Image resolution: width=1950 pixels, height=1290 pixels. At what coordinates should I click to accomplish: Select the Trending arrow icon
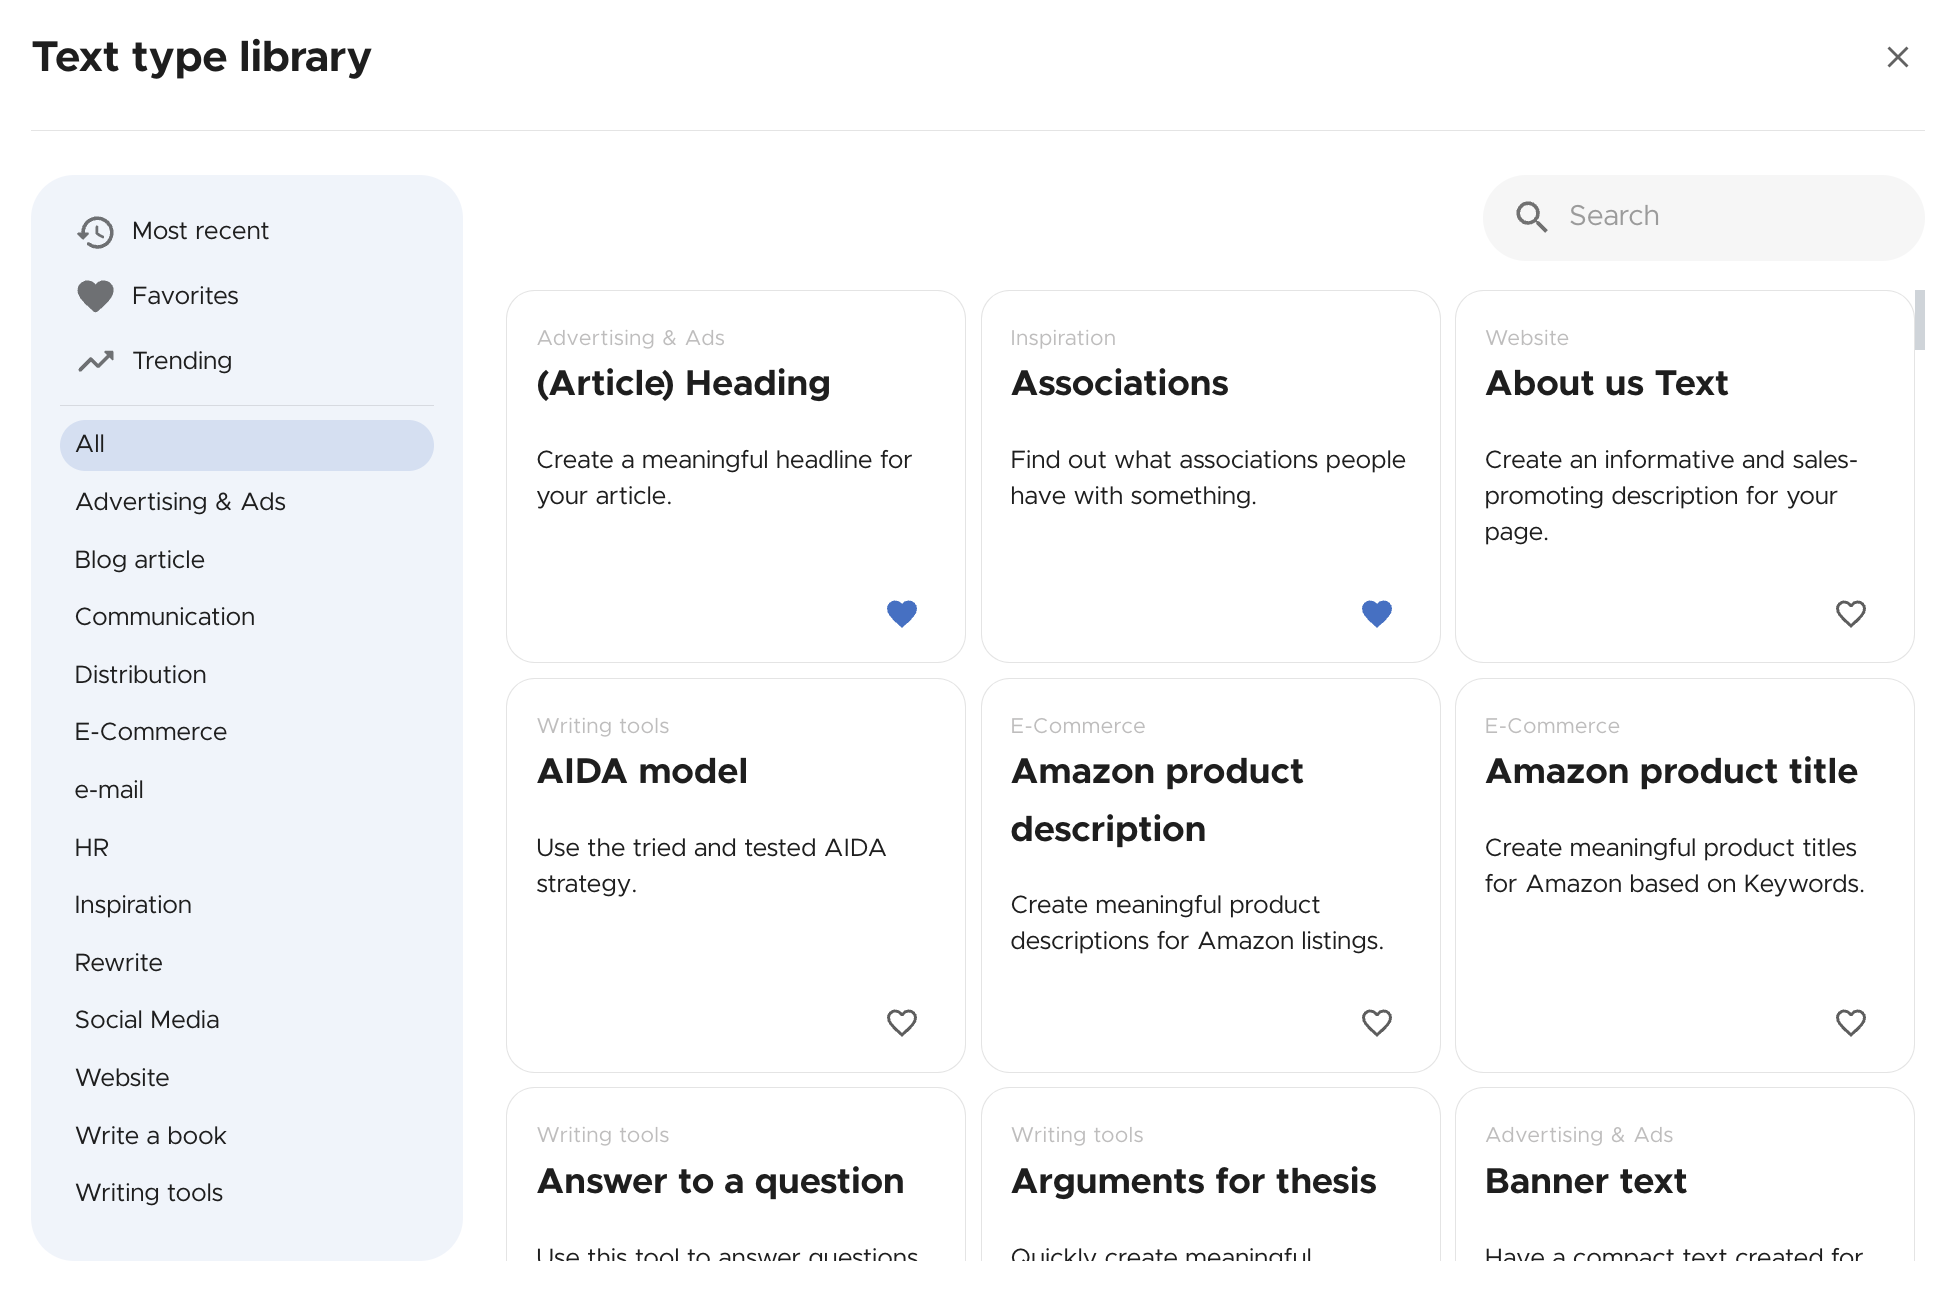coord(95,360)
